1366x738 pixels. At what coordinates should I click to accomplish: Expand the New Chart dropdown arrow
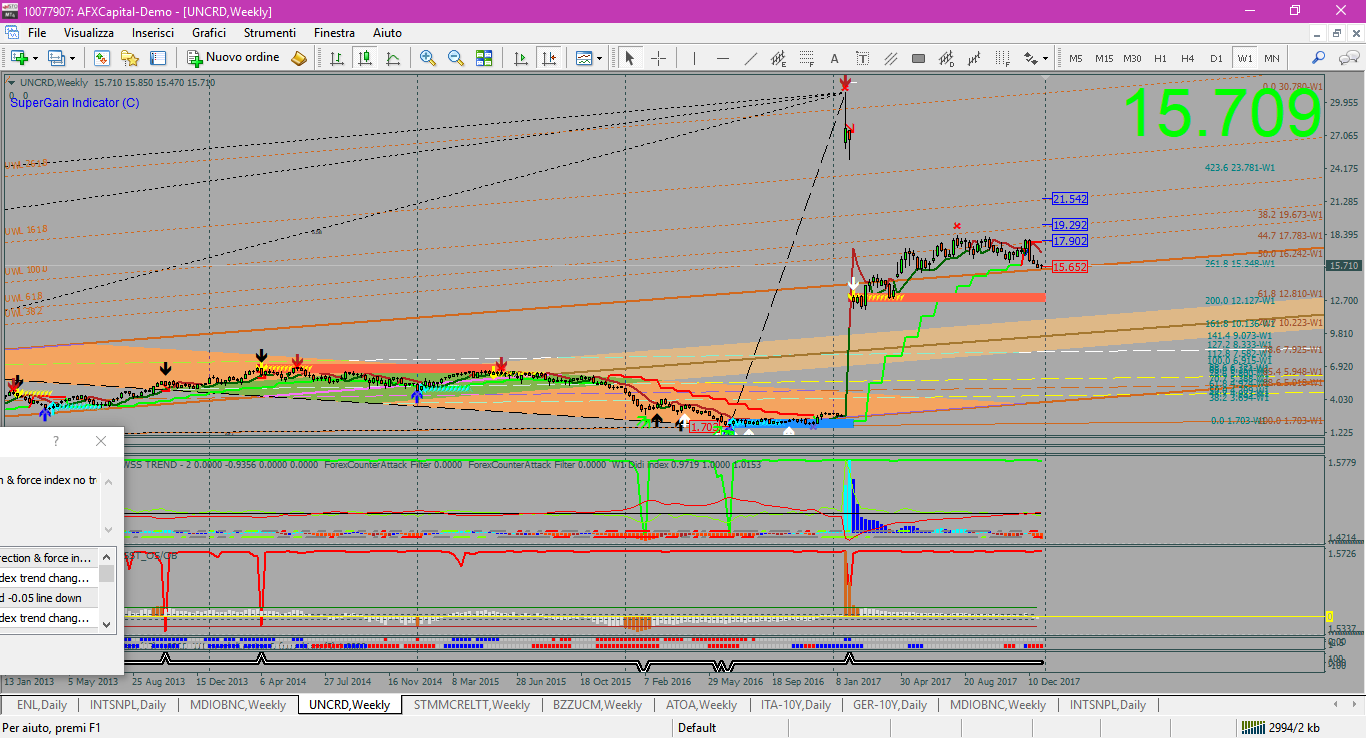34,58
